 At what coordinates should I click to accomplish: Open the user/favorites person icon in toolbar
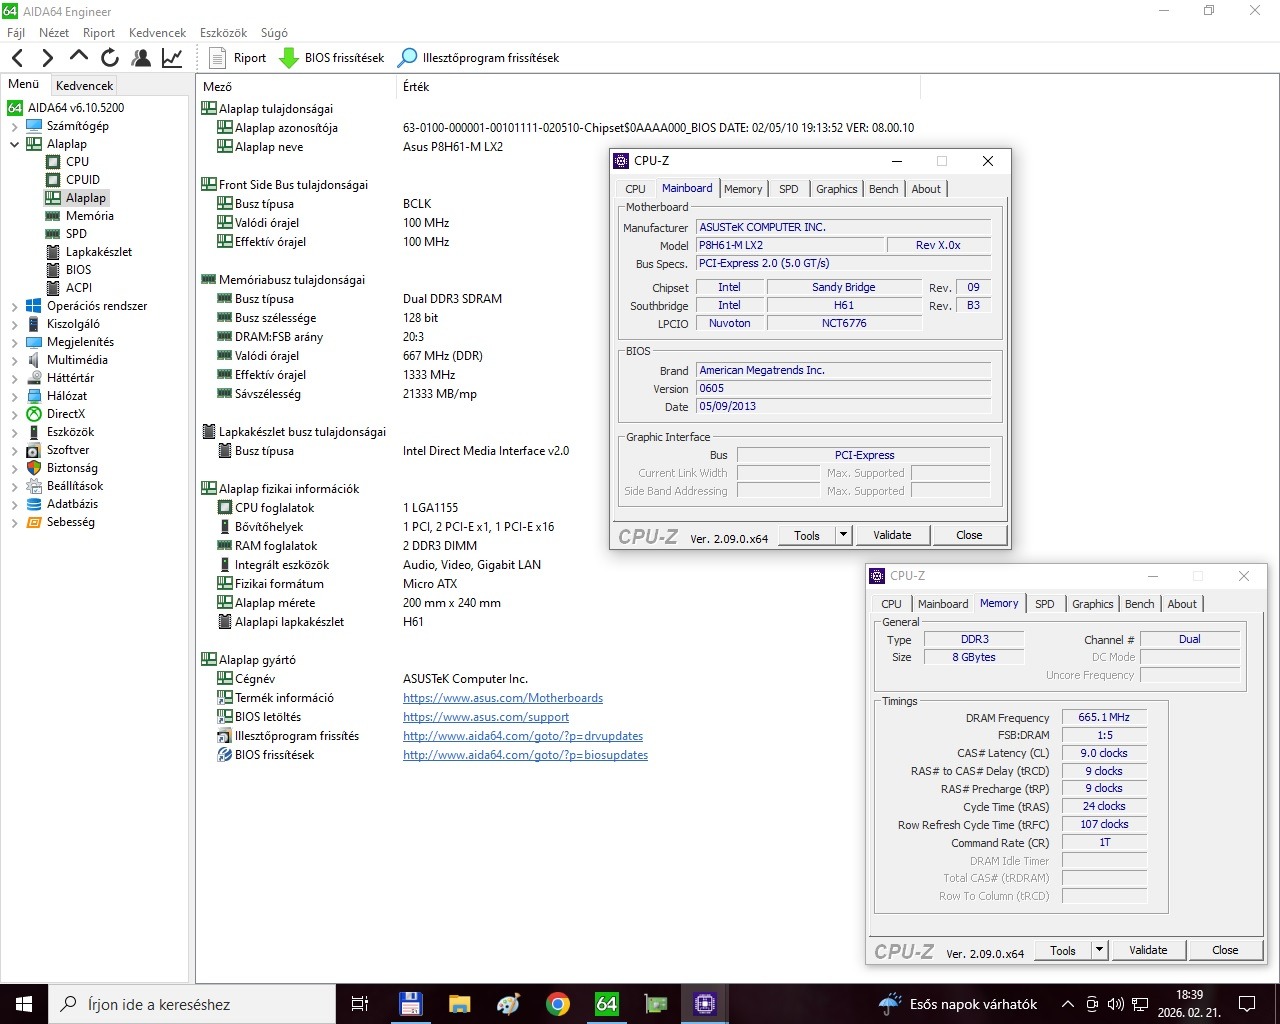coord(141,58)
